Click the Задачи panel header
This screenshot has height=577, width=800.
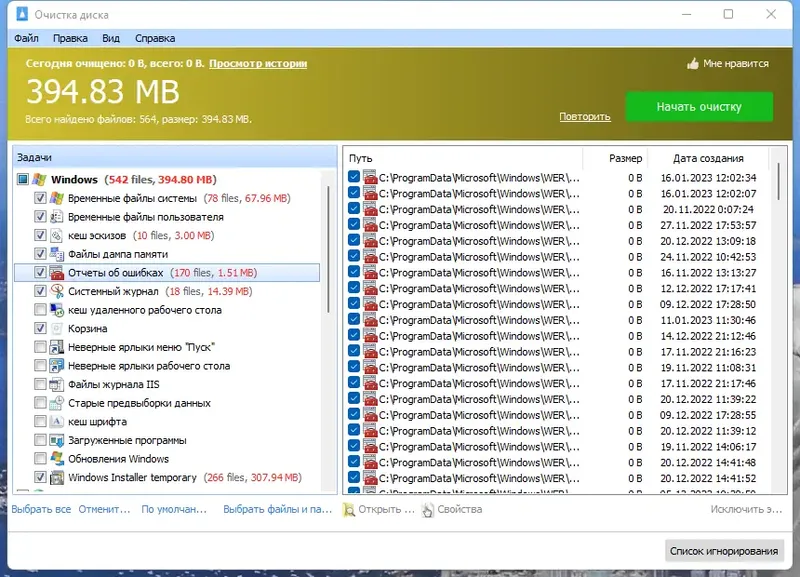(175, 157)
